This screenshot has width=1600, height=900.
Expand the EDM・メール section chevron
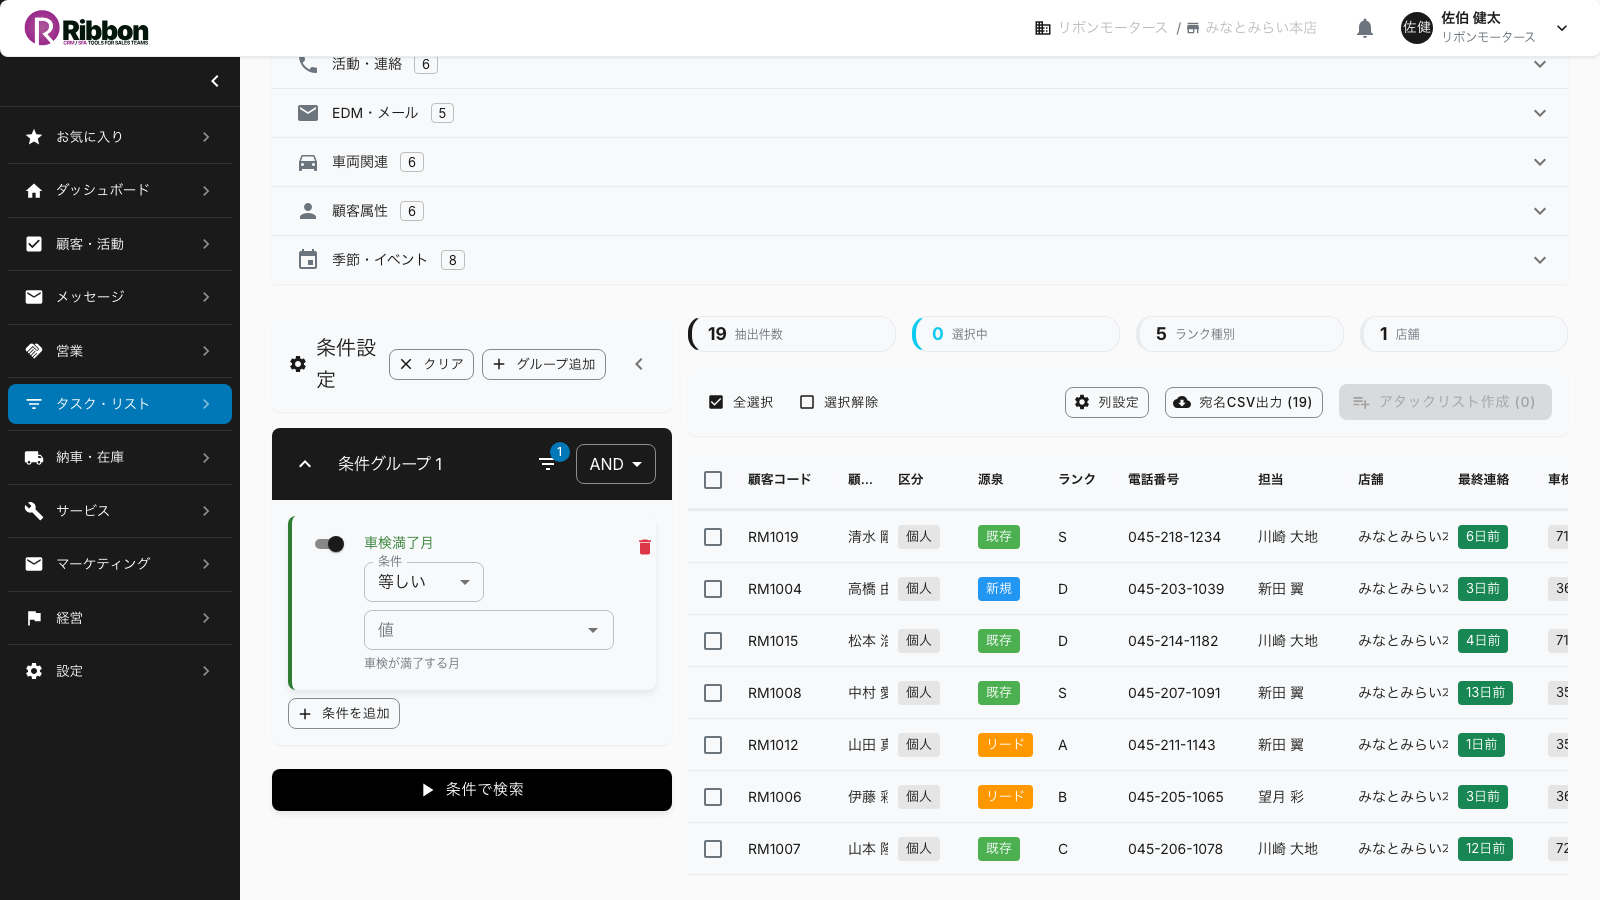click(x=1540, y=113)
